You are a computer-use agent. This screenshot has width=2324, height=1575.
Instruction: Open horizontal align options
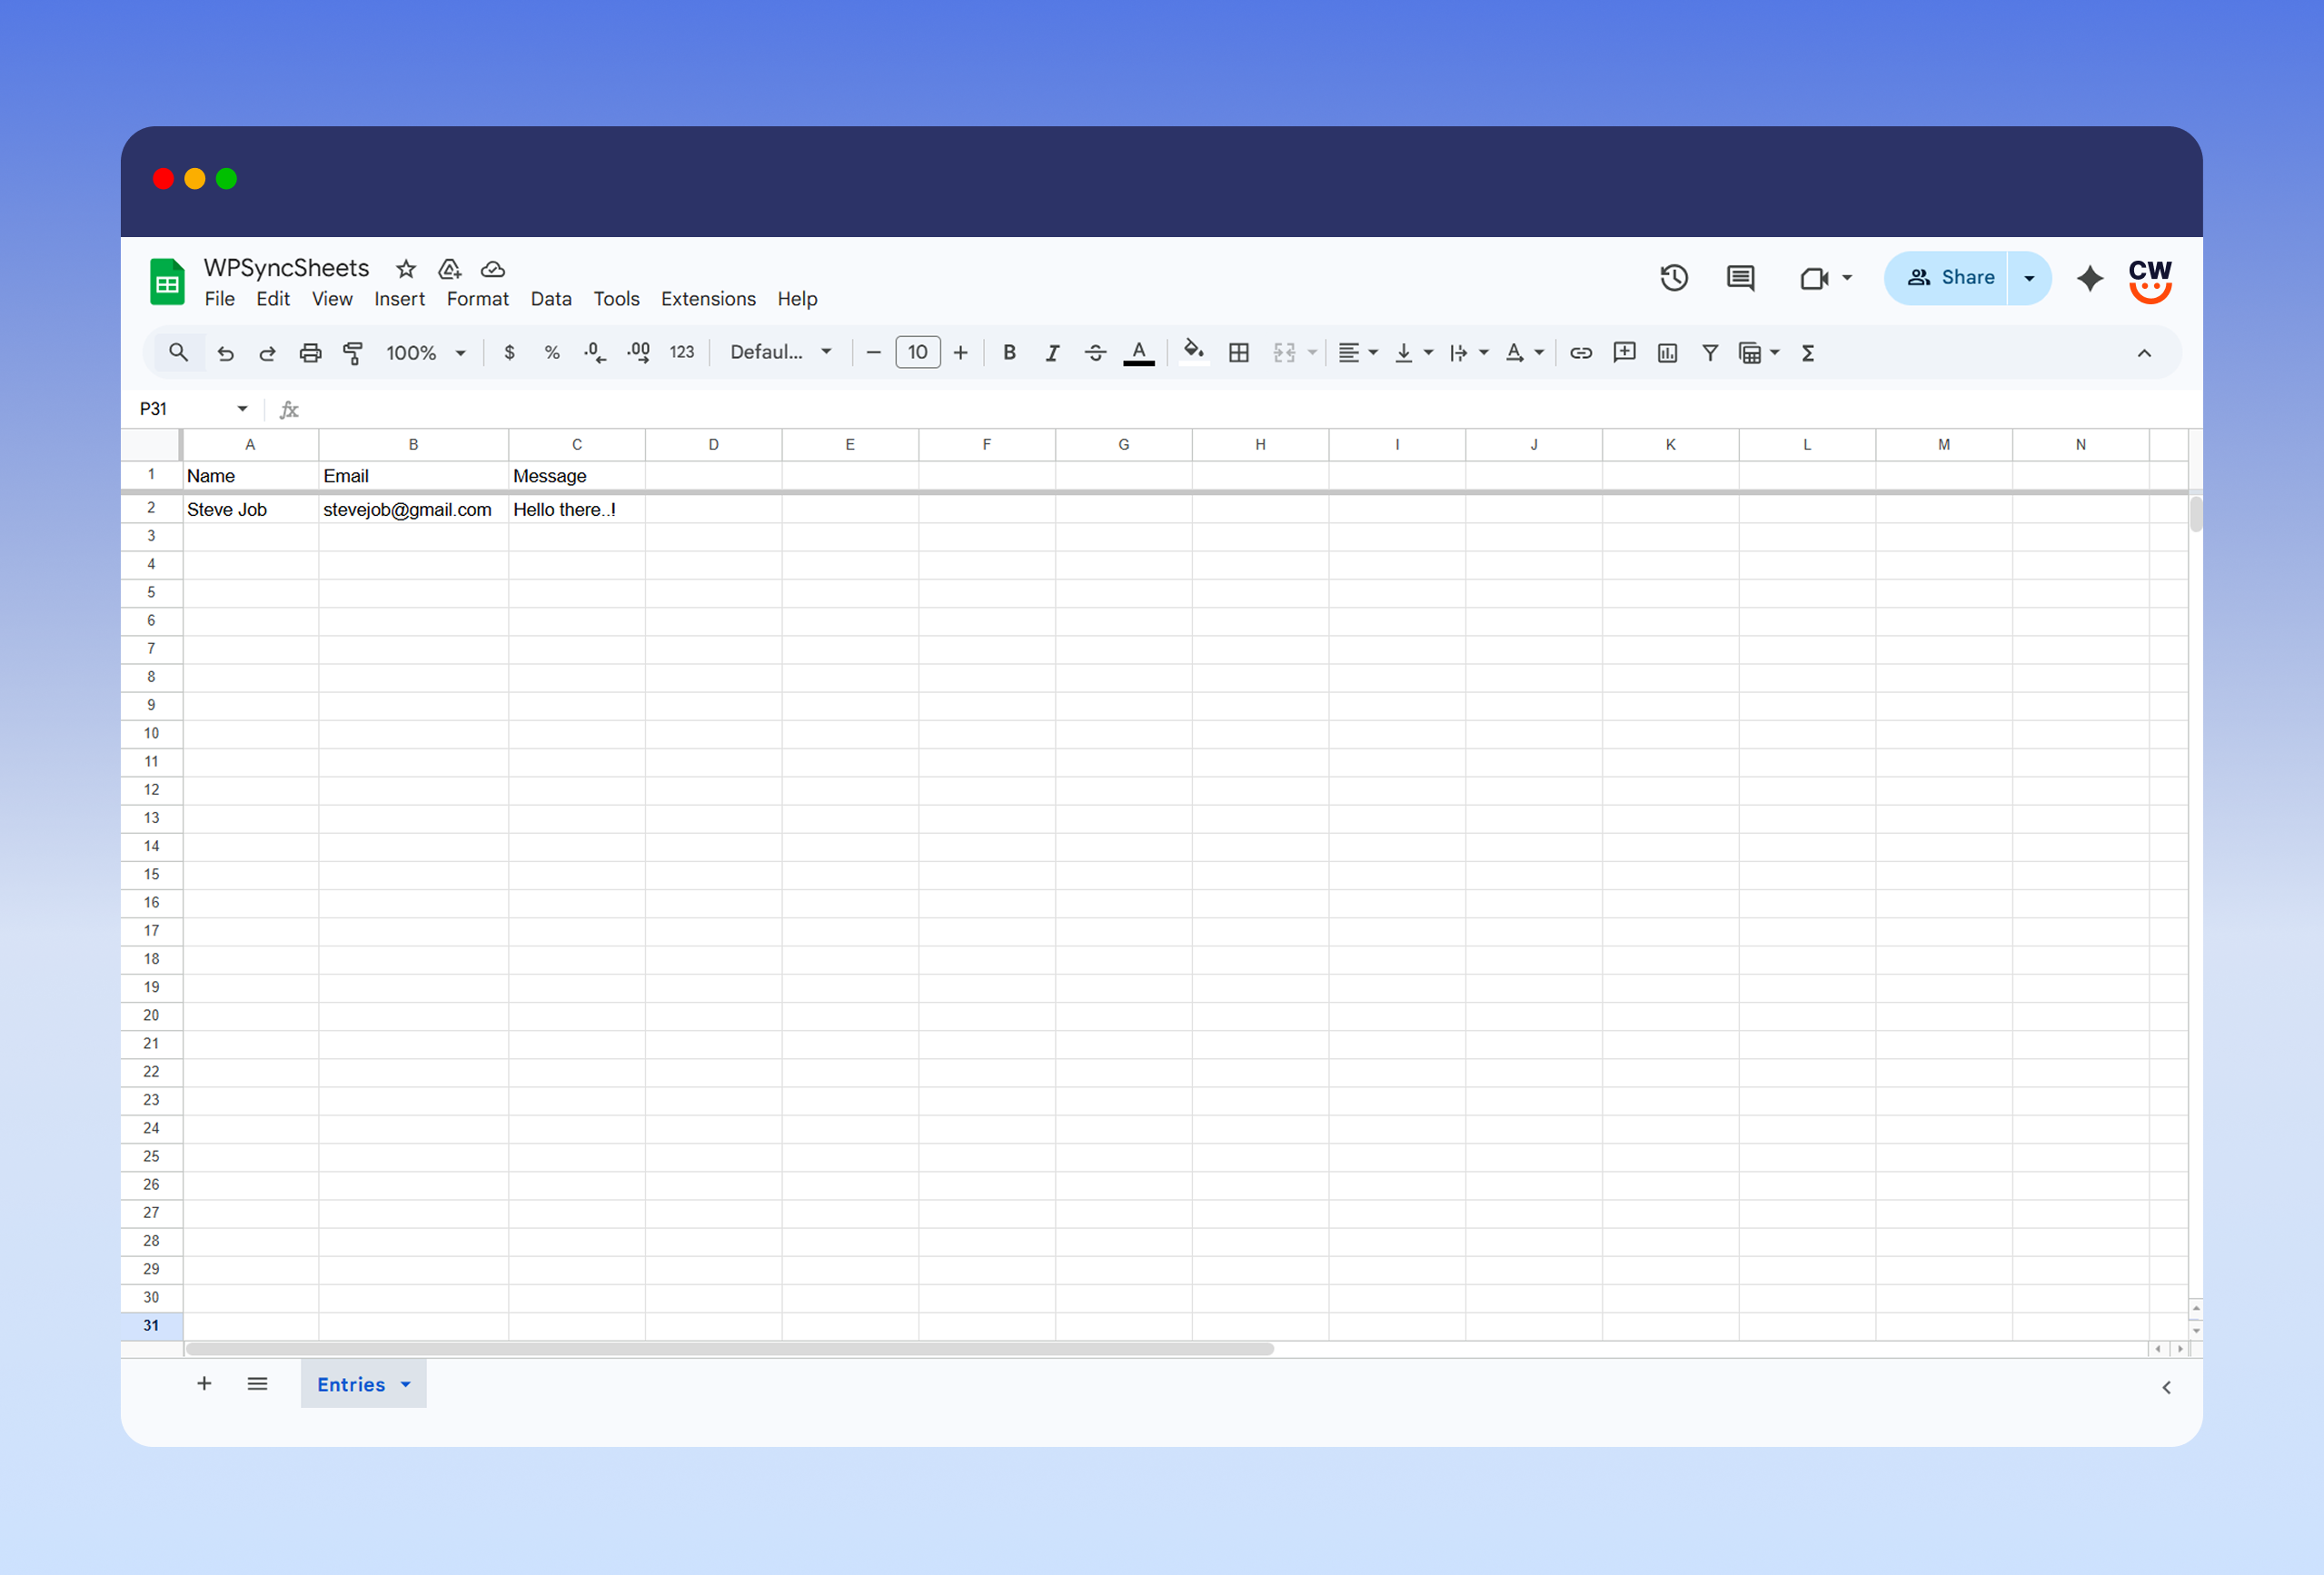1358,353
